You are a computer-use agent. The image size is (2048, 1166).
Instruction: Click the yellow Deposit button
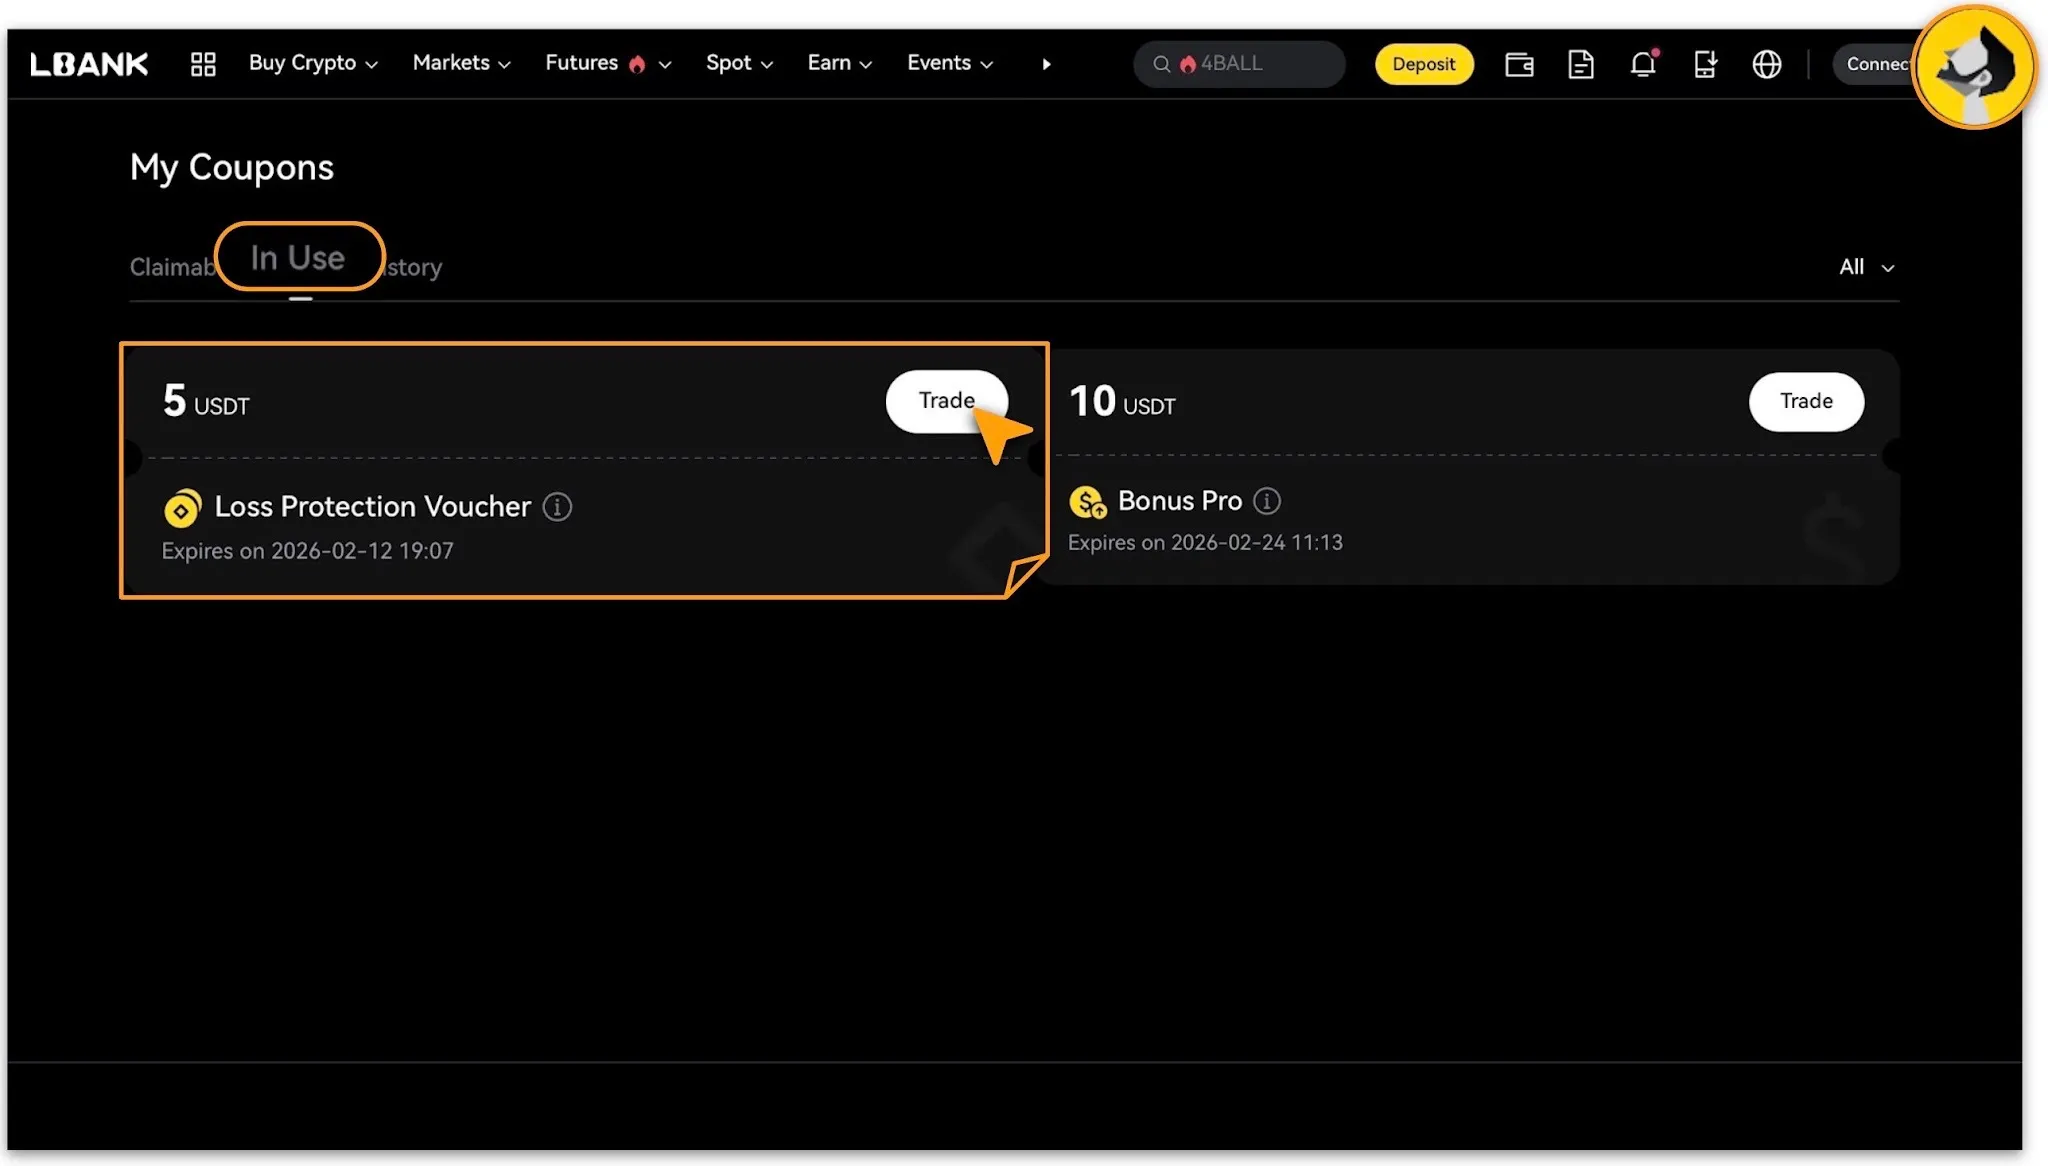click(x=1424, y=64)
